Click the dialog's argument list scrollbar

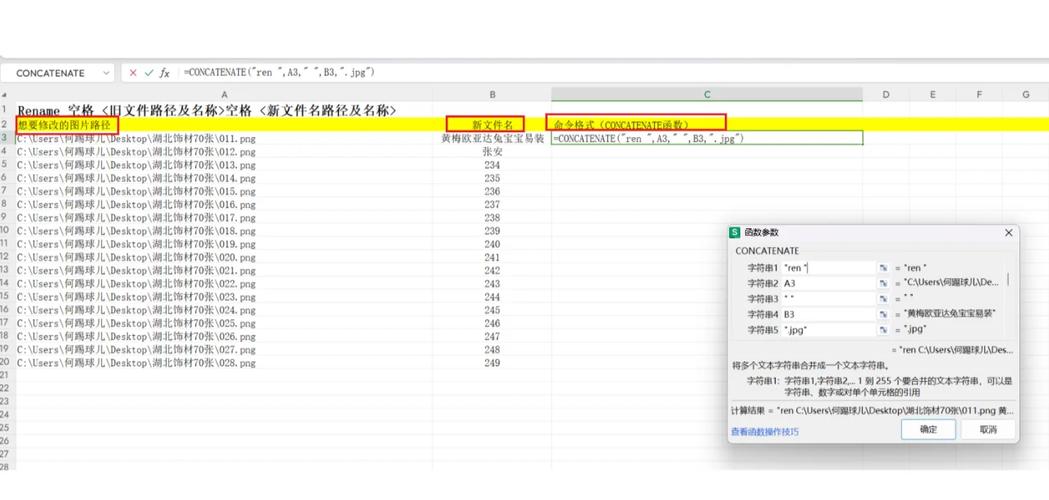click(x=1008, y=281)
